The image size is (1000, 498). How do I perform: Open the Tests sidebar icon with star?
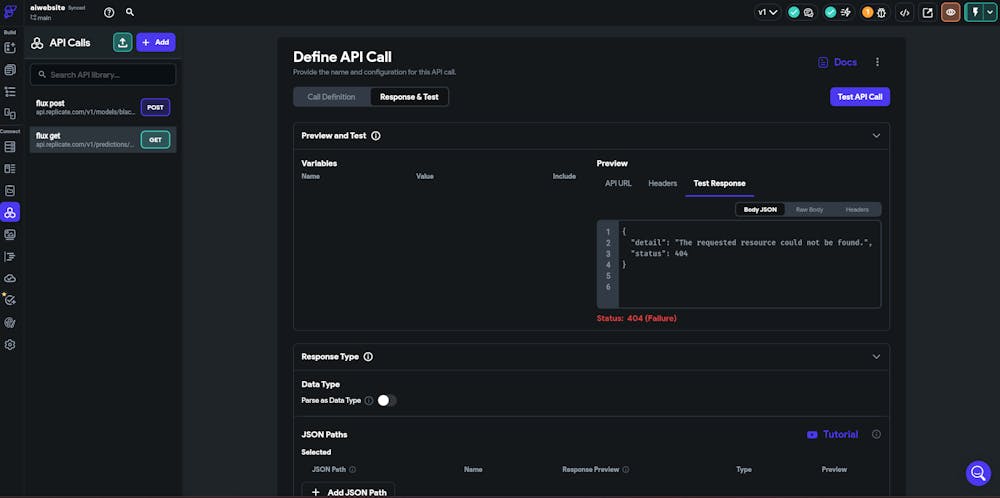click(x=10, y=300)
